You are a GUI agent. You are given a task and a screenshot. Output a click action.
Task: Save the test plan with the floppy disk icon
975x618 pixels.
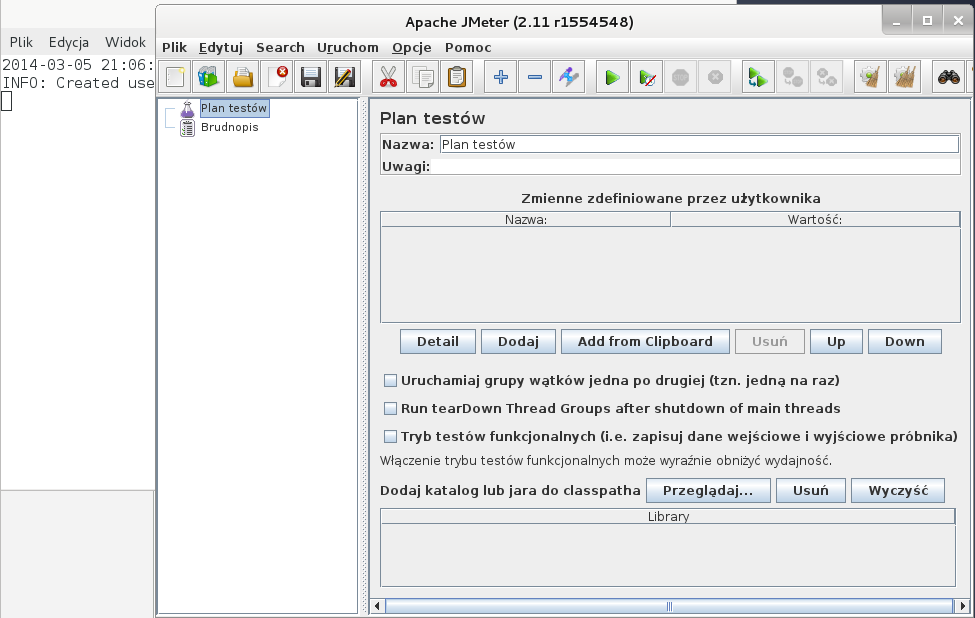tap(311, 77)
